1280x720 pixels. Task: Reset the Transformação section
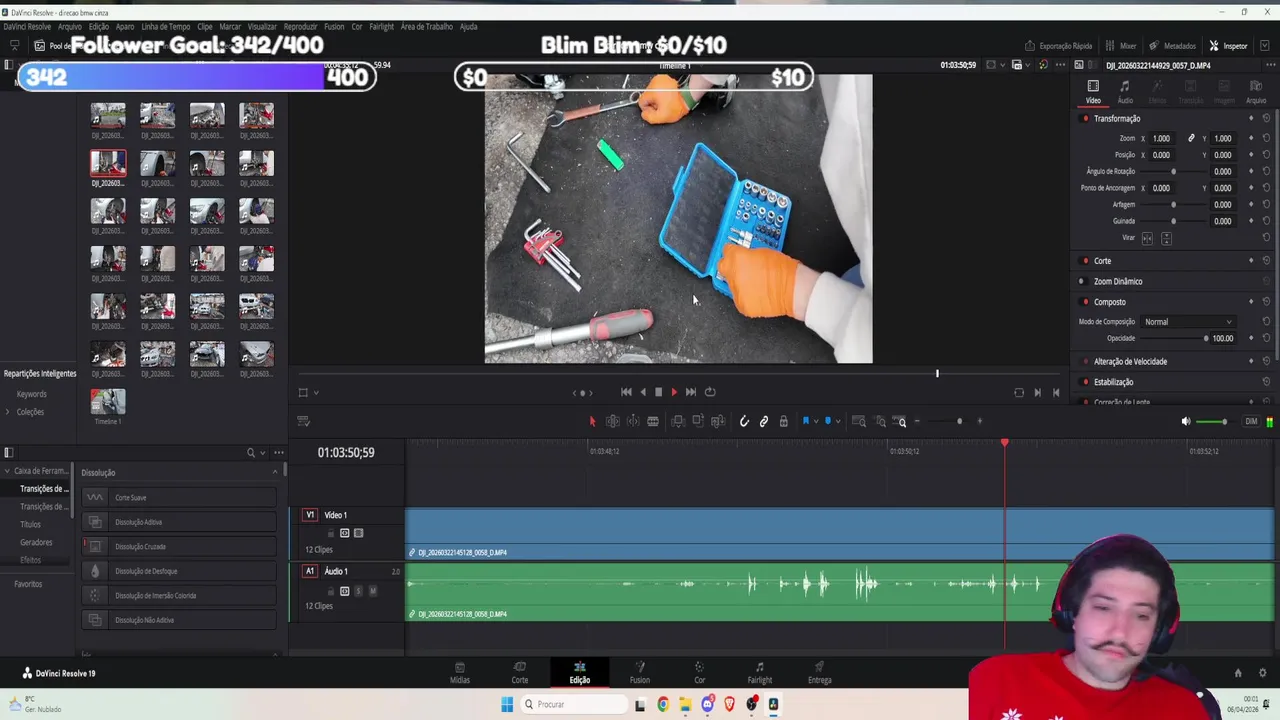point(1266,119)
